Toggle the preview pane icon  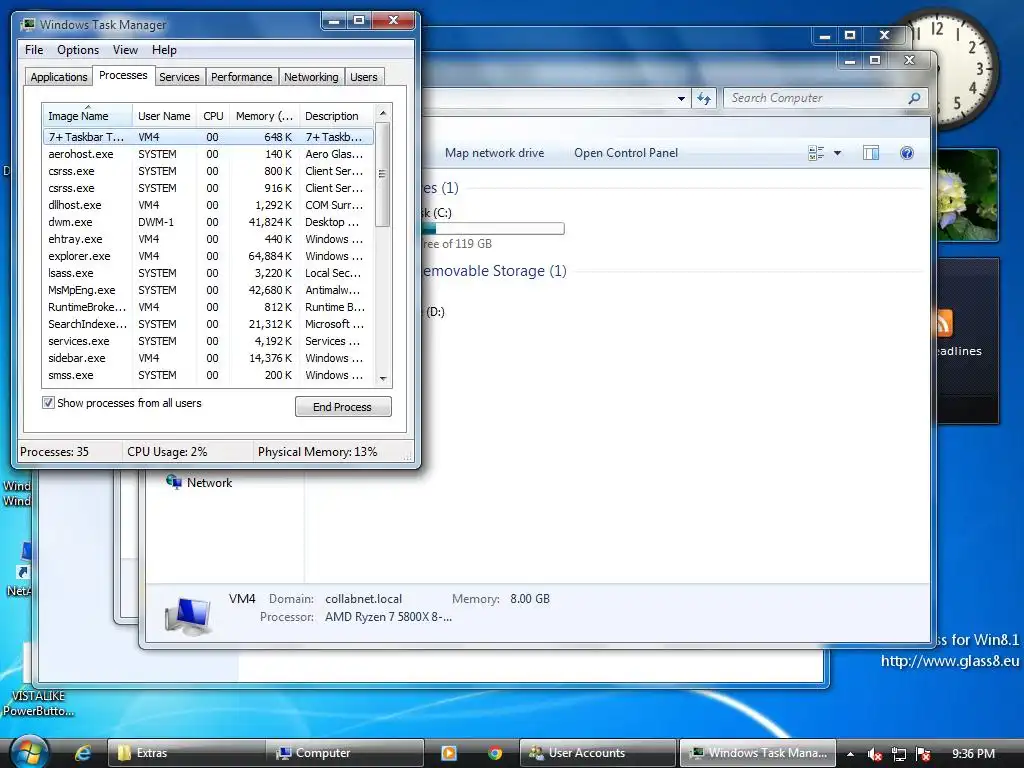(871, 153)
